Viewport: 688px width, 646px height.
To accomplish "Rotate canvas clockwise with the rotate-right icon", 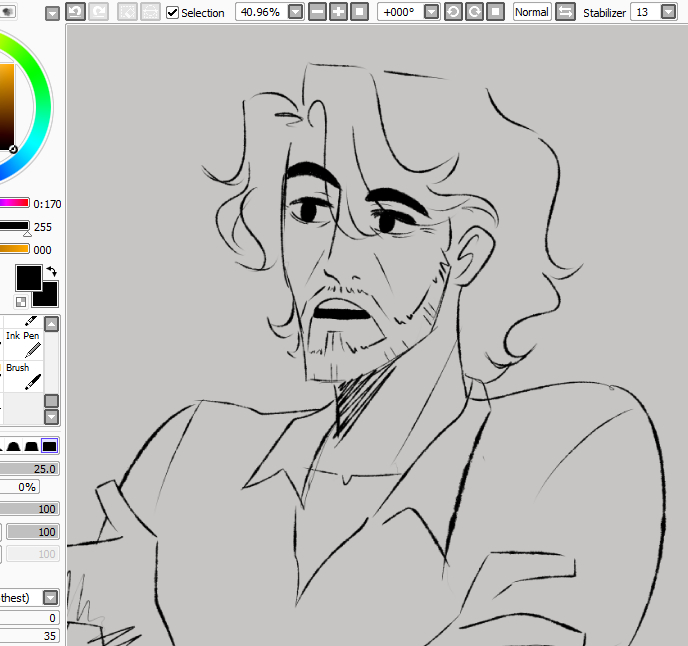I will coord(473,12).
